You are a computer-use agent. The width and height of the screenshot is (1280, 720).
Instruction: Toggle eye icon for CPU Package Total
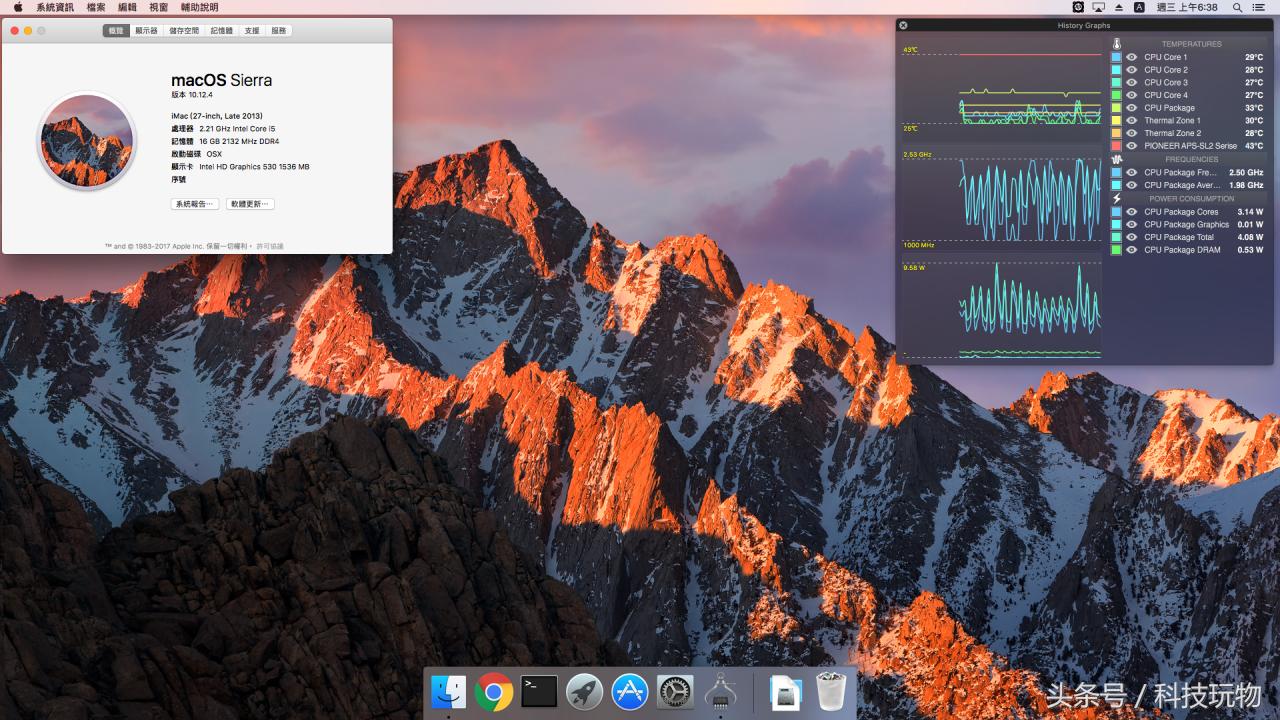[1132, 237]
